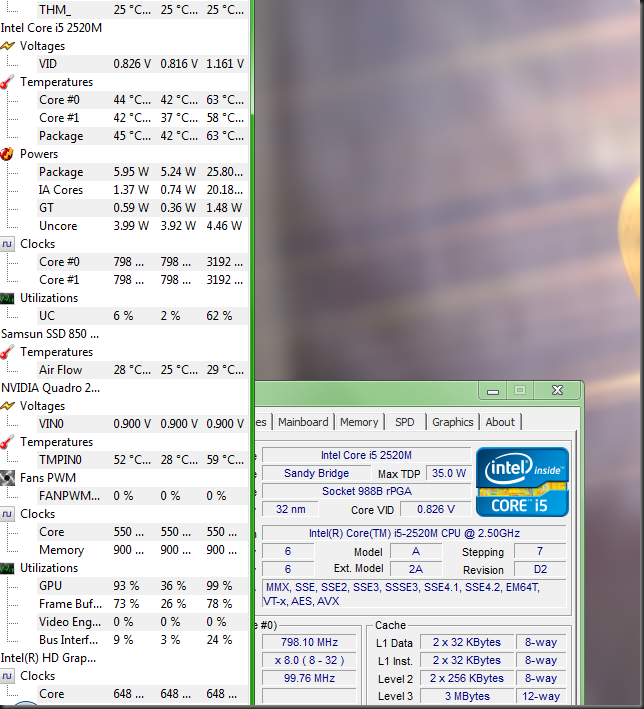Switch to the Memory tab in CPU-Z

click(x=359, y=422)
